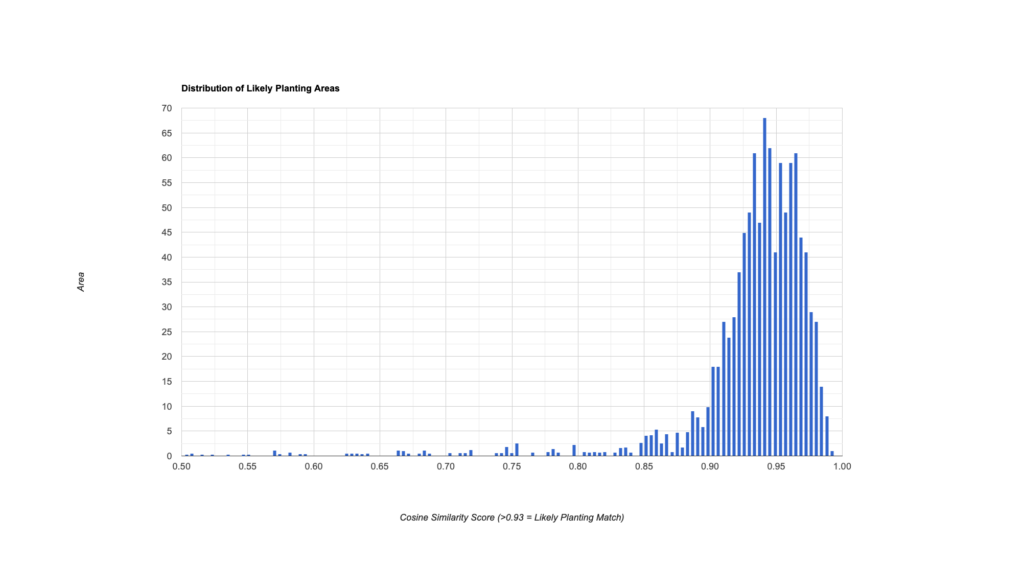The width and height of the screenshot is (1024, 564).
Task: Click the 0.90 x-axis tick label
Action: tap(709, 466)
